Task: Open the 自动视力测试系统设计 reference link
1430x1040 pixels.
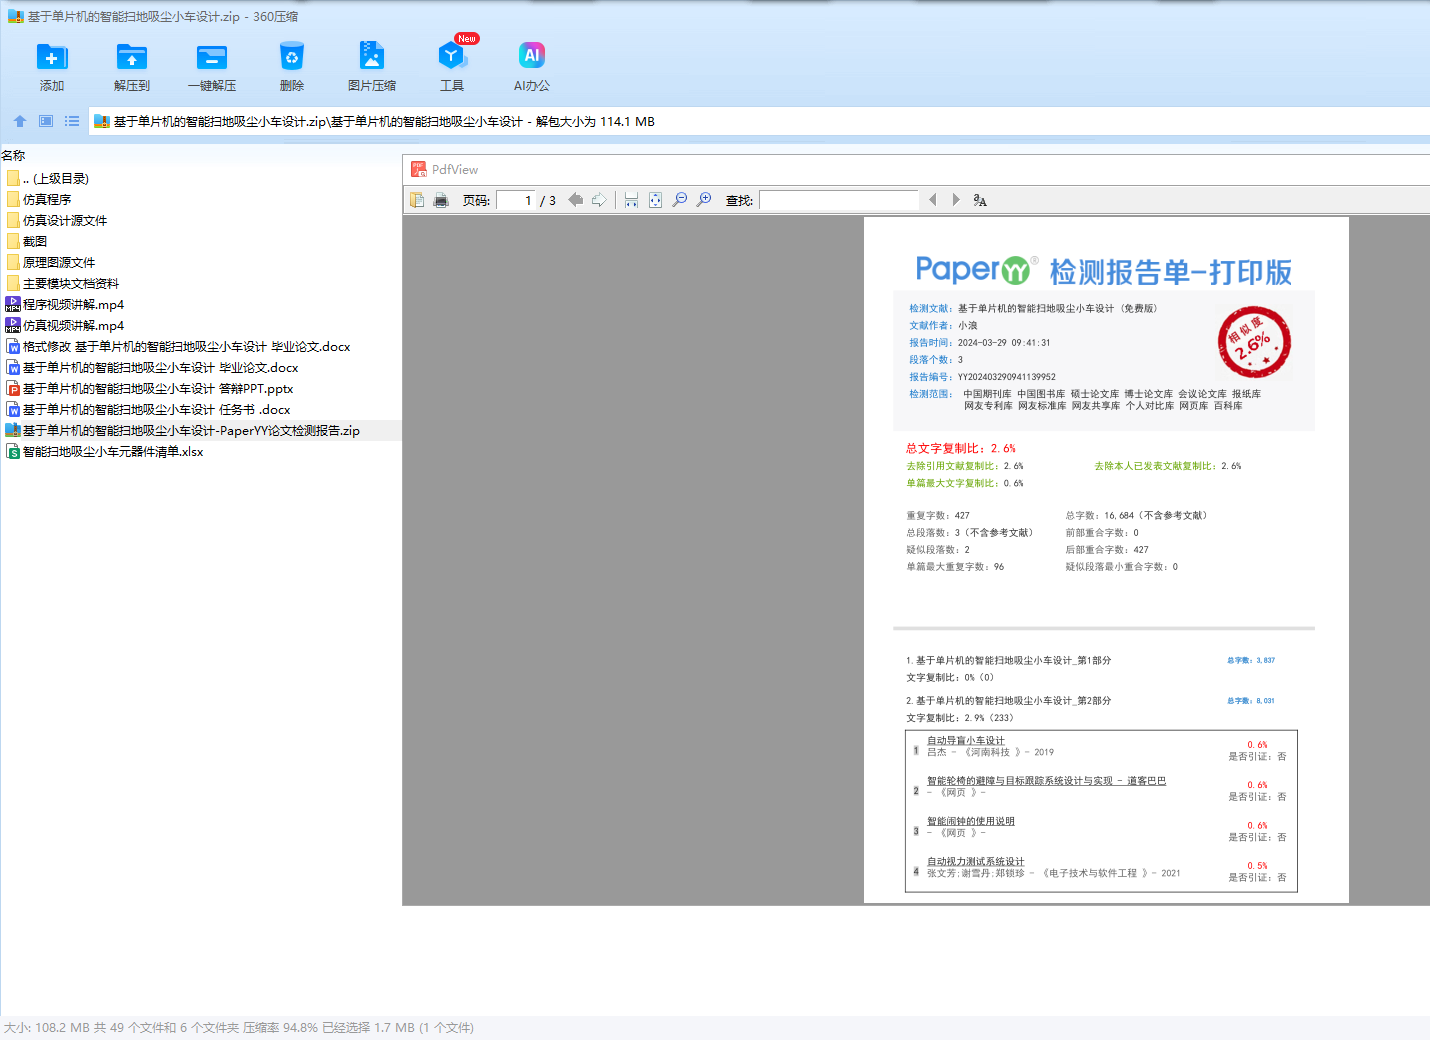Action: 976,861
